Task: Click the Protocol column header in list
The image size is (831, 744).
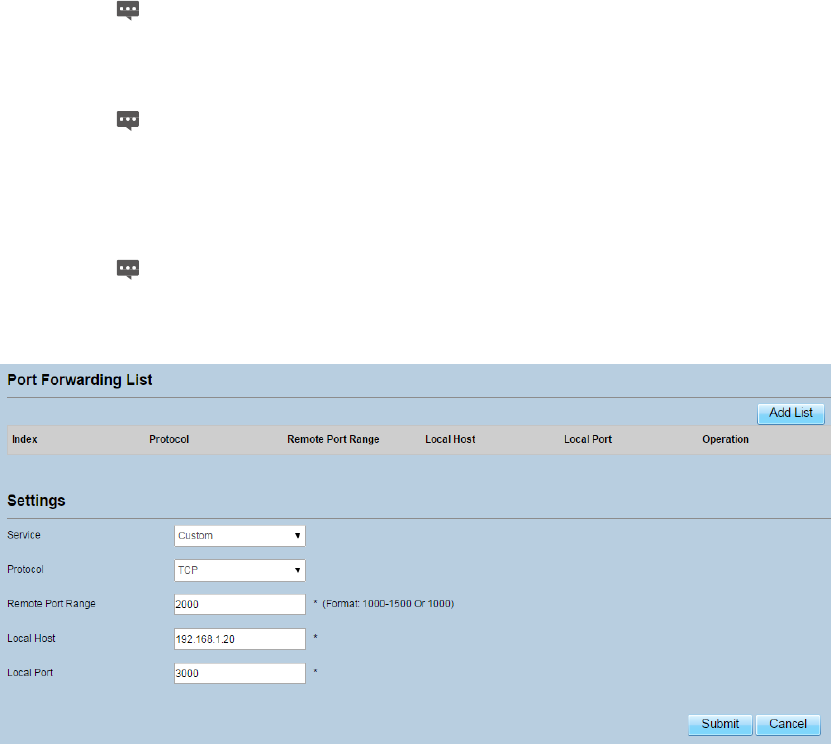Action: (169, 439)
